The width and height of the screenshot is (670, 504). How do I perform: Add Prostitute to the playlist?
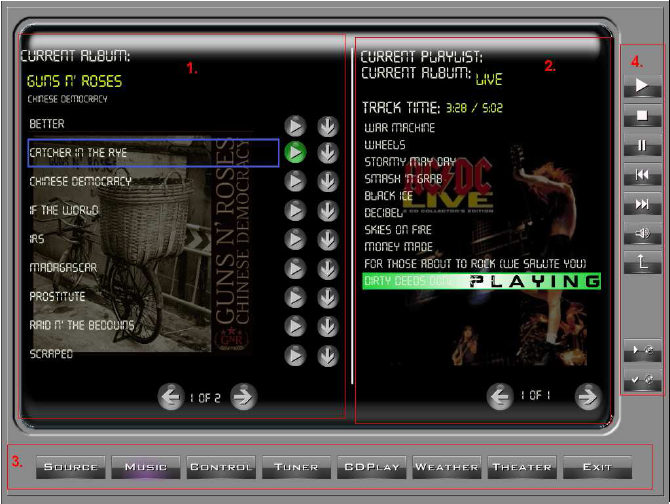point(328,297)
